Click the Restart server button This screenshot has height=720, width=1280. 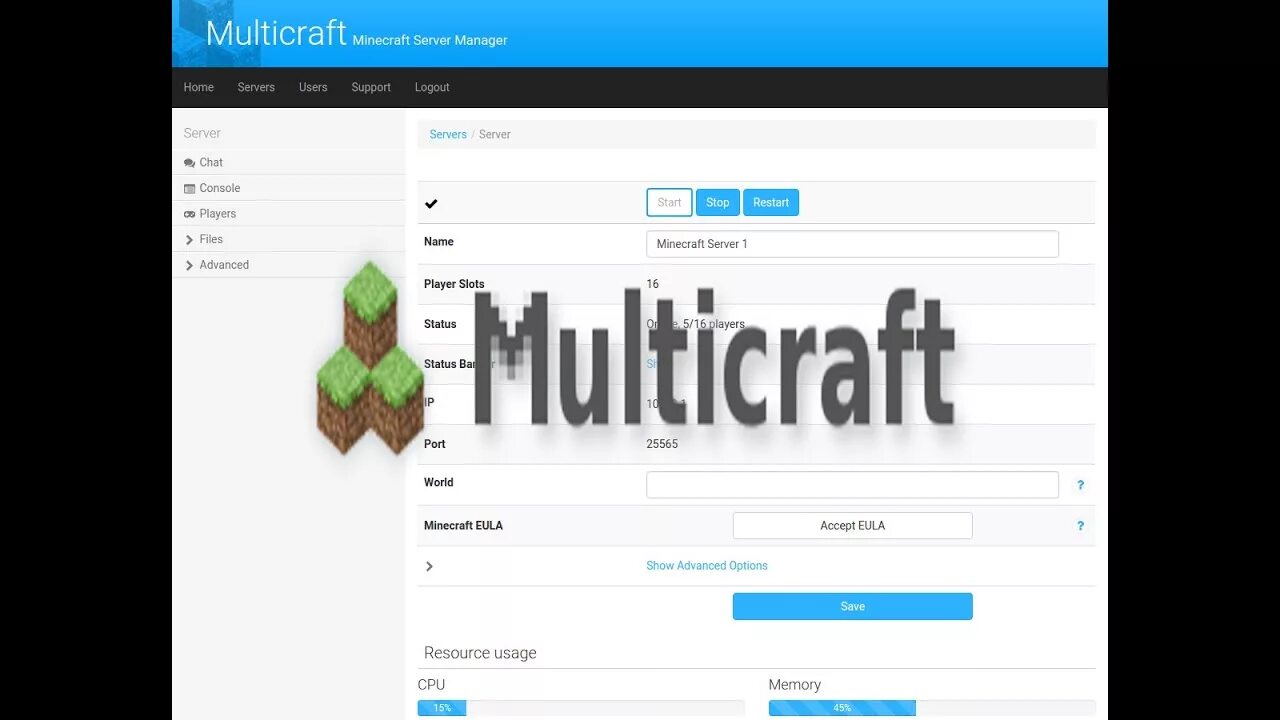click(x=771, y=202)
